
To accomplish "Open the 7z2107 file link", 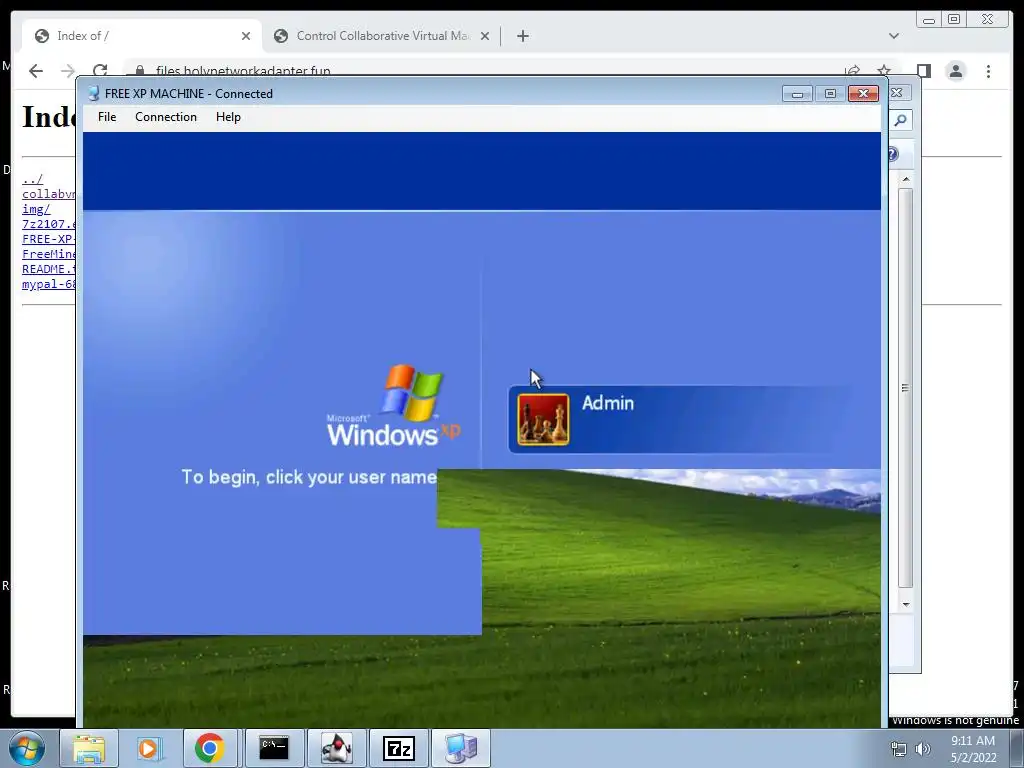I will coord(48,224).
